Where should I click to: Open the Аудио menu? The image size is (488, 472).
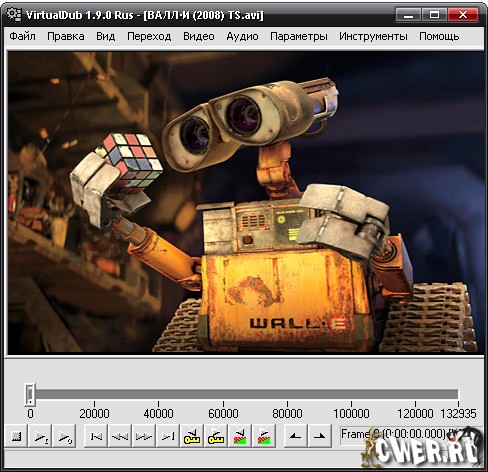pos(242,36)
